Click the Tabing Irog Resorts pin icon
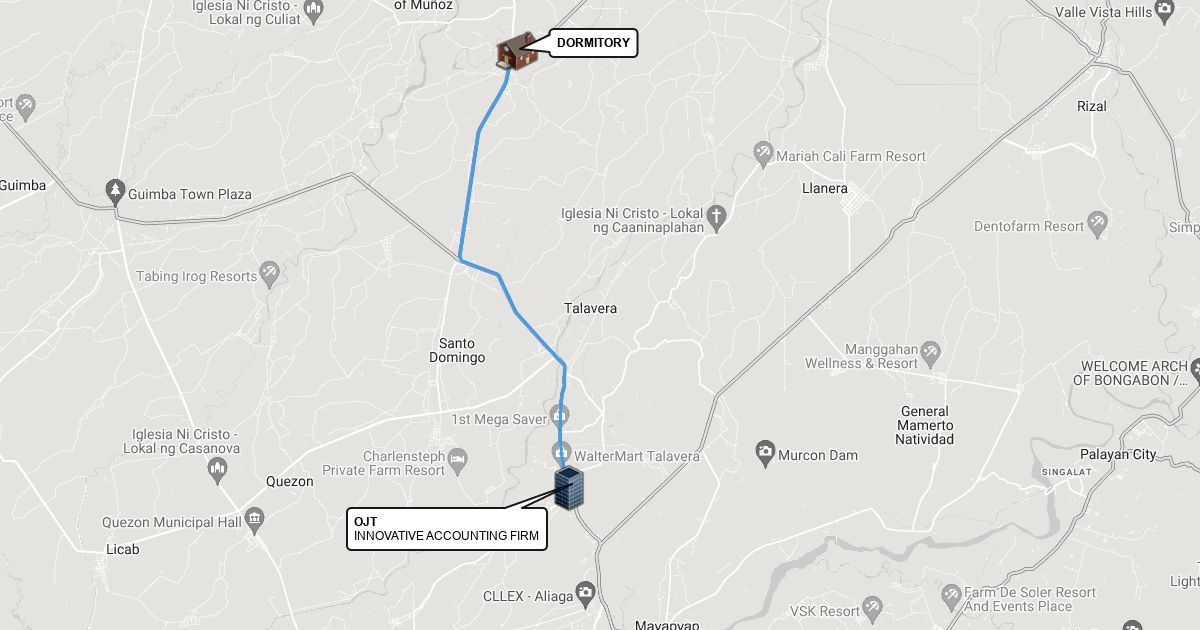 [269, 273]
